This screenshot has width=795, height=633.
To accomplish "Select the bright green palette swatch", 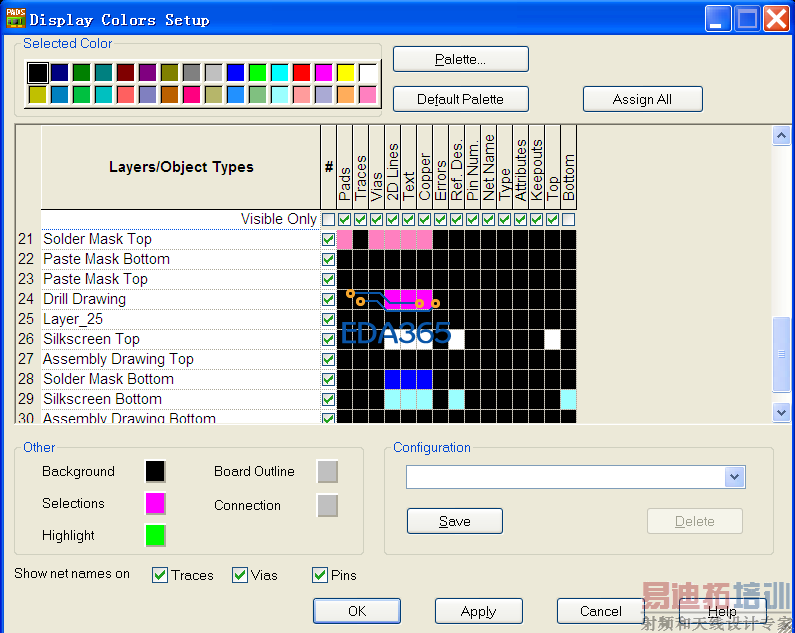I will 258,73.
